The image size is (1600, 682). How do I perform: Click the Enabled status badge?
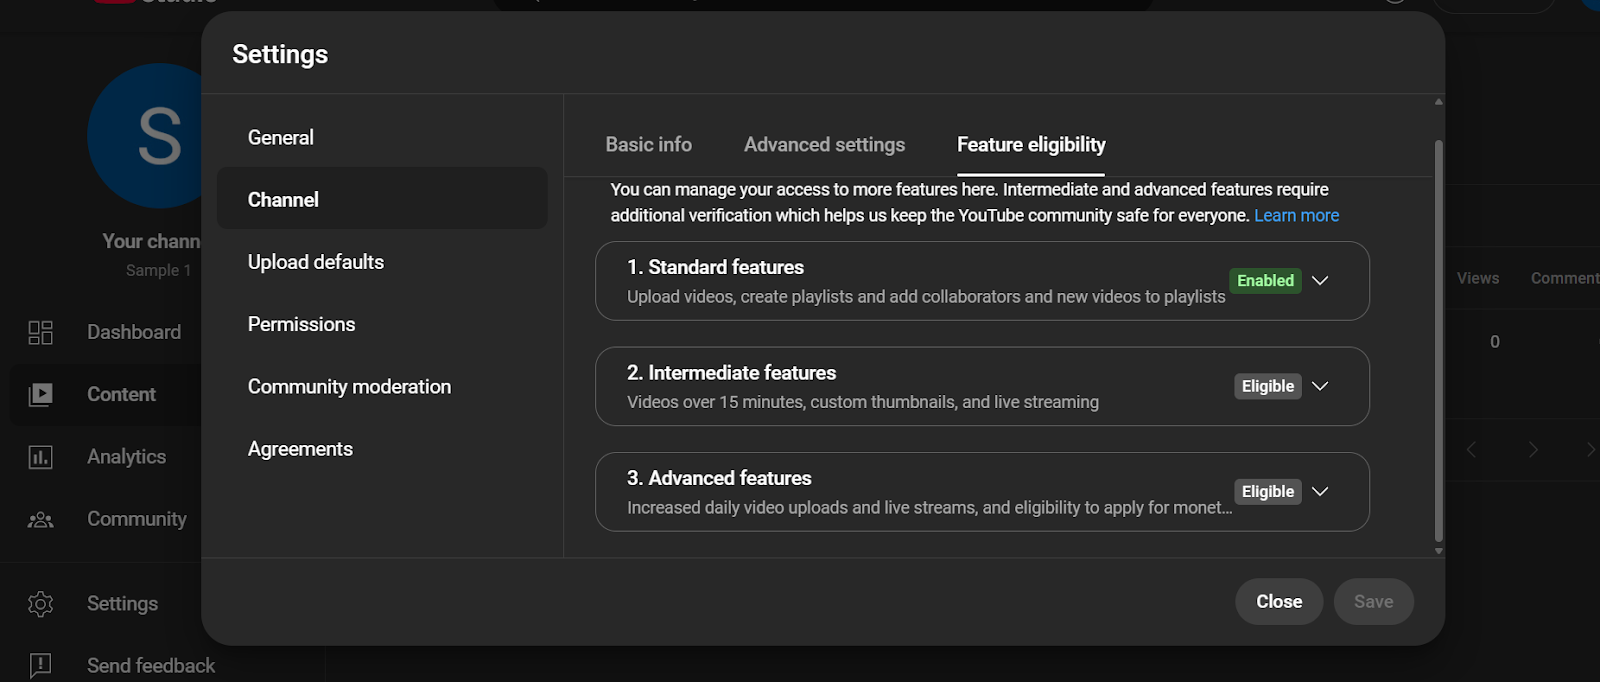(x=1265, y=281)
